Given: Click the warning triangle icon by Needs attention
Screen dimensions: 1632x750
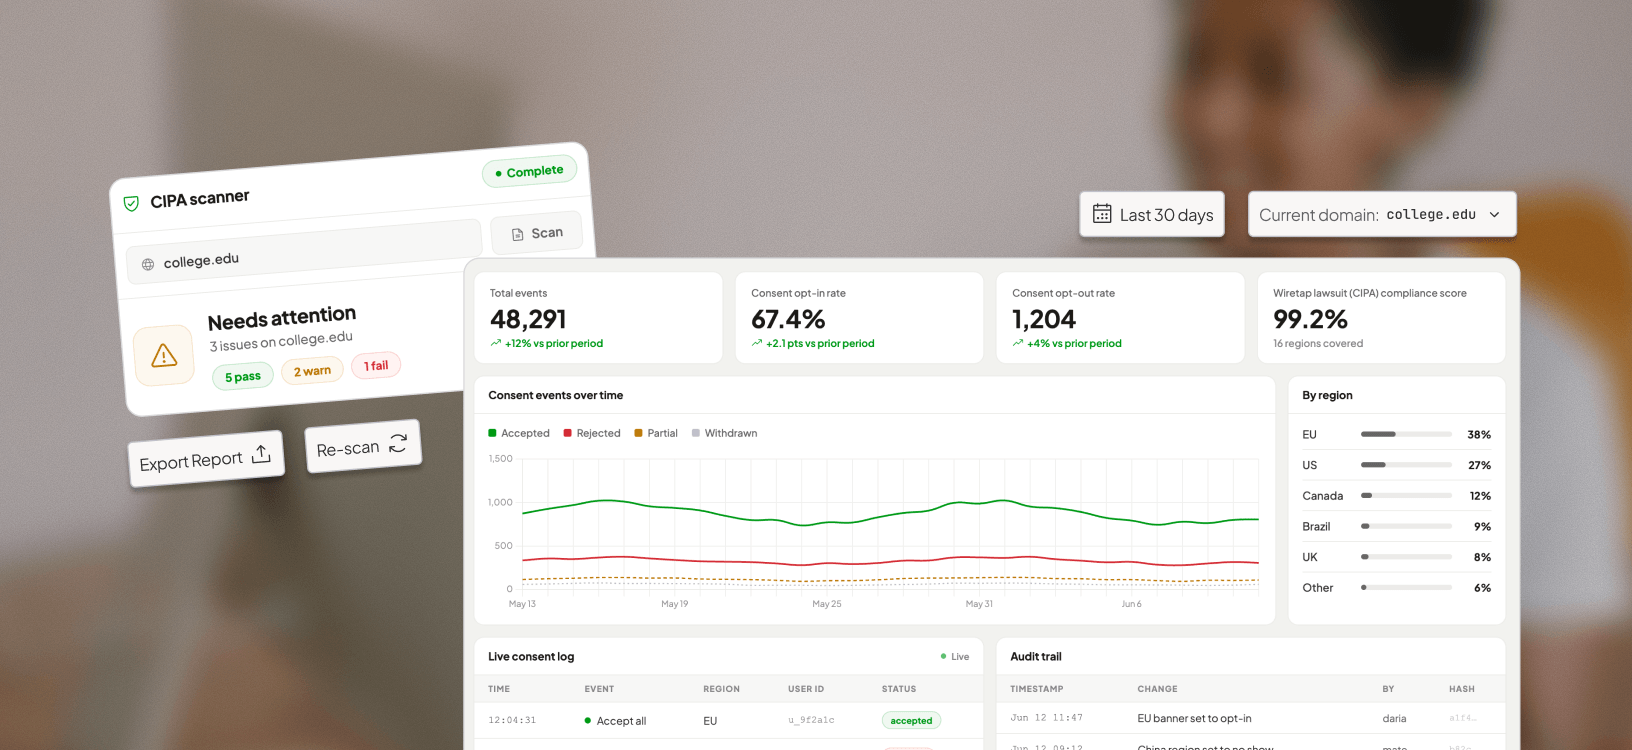Looking at the screenshot, I should (164, 355).
